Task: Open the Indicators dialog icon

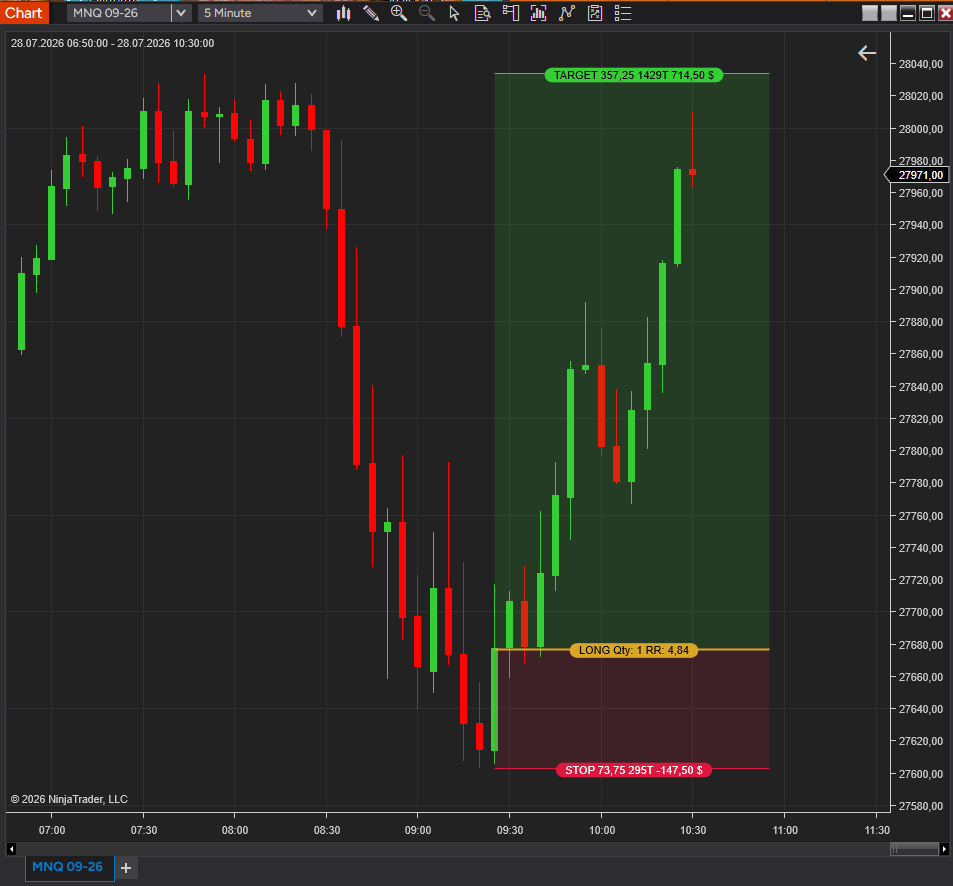Action: [566, 13]
